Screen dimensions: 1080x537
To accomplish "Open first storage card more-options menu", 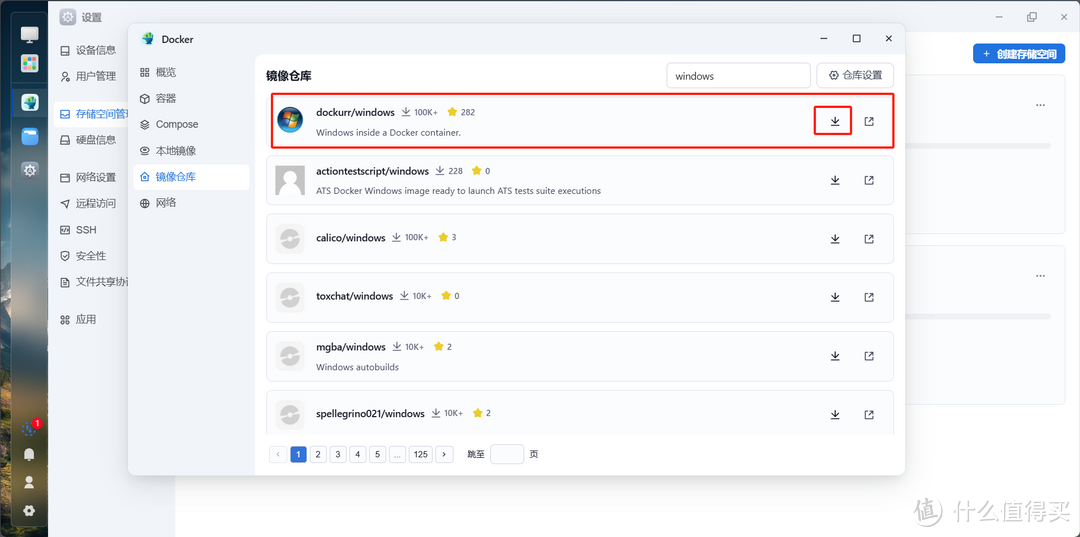I will tap(1040, 105).
